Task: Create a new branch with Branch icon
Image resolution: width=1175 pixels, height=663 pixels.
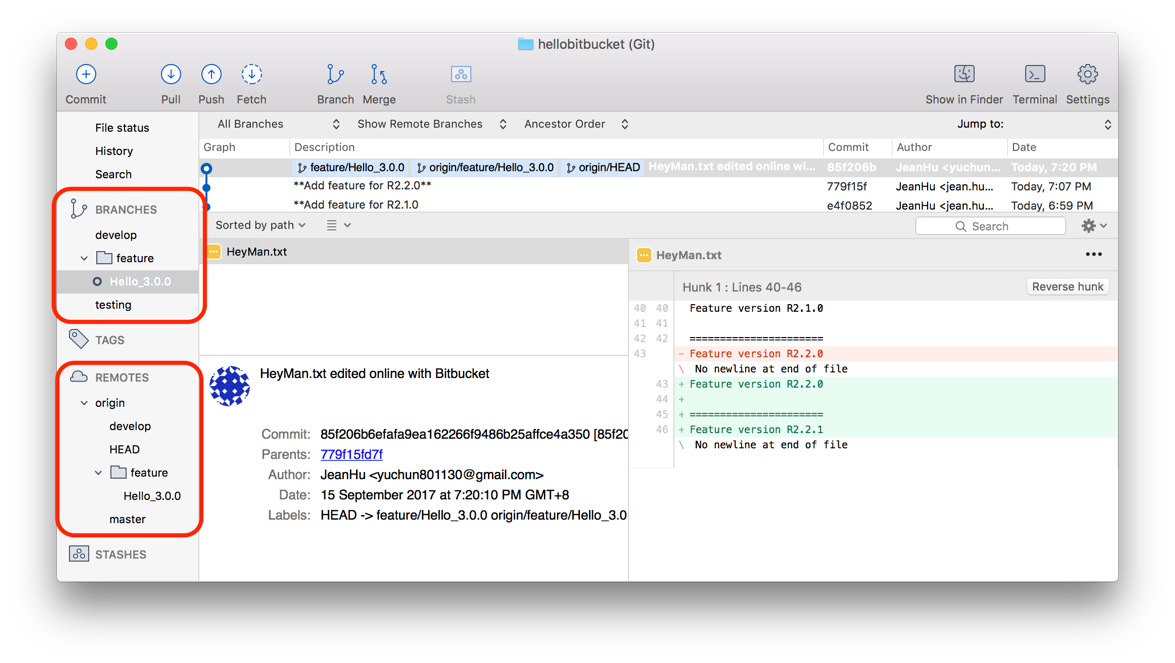Action: [x=335, y=74]
